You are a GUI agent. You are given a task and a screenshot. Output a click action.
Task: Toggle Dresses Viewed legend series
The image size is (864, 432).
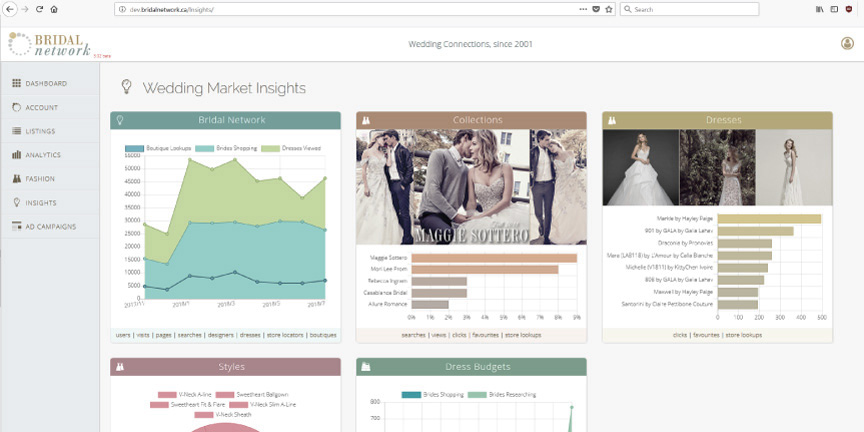coord(290,148)
